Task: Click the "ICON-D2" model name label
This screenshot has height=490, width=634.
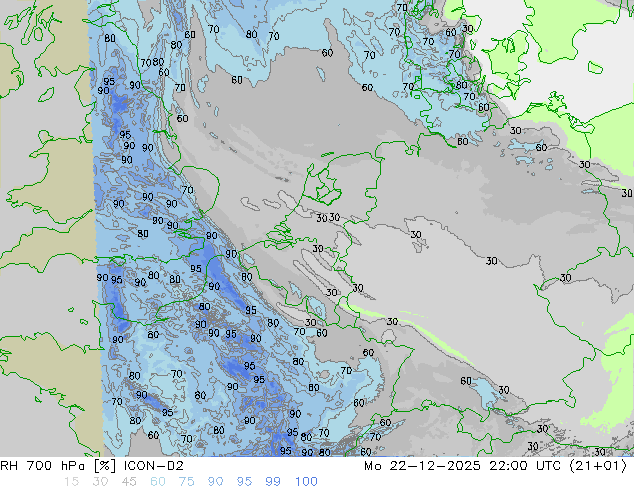Action: [154, 466]
